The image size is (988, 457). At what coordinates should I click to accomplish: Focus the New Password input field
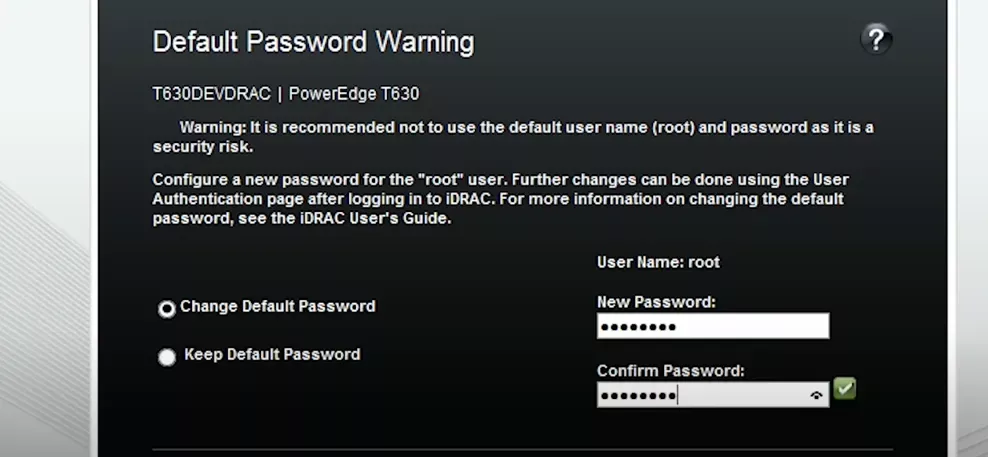[x=712, y=327]
